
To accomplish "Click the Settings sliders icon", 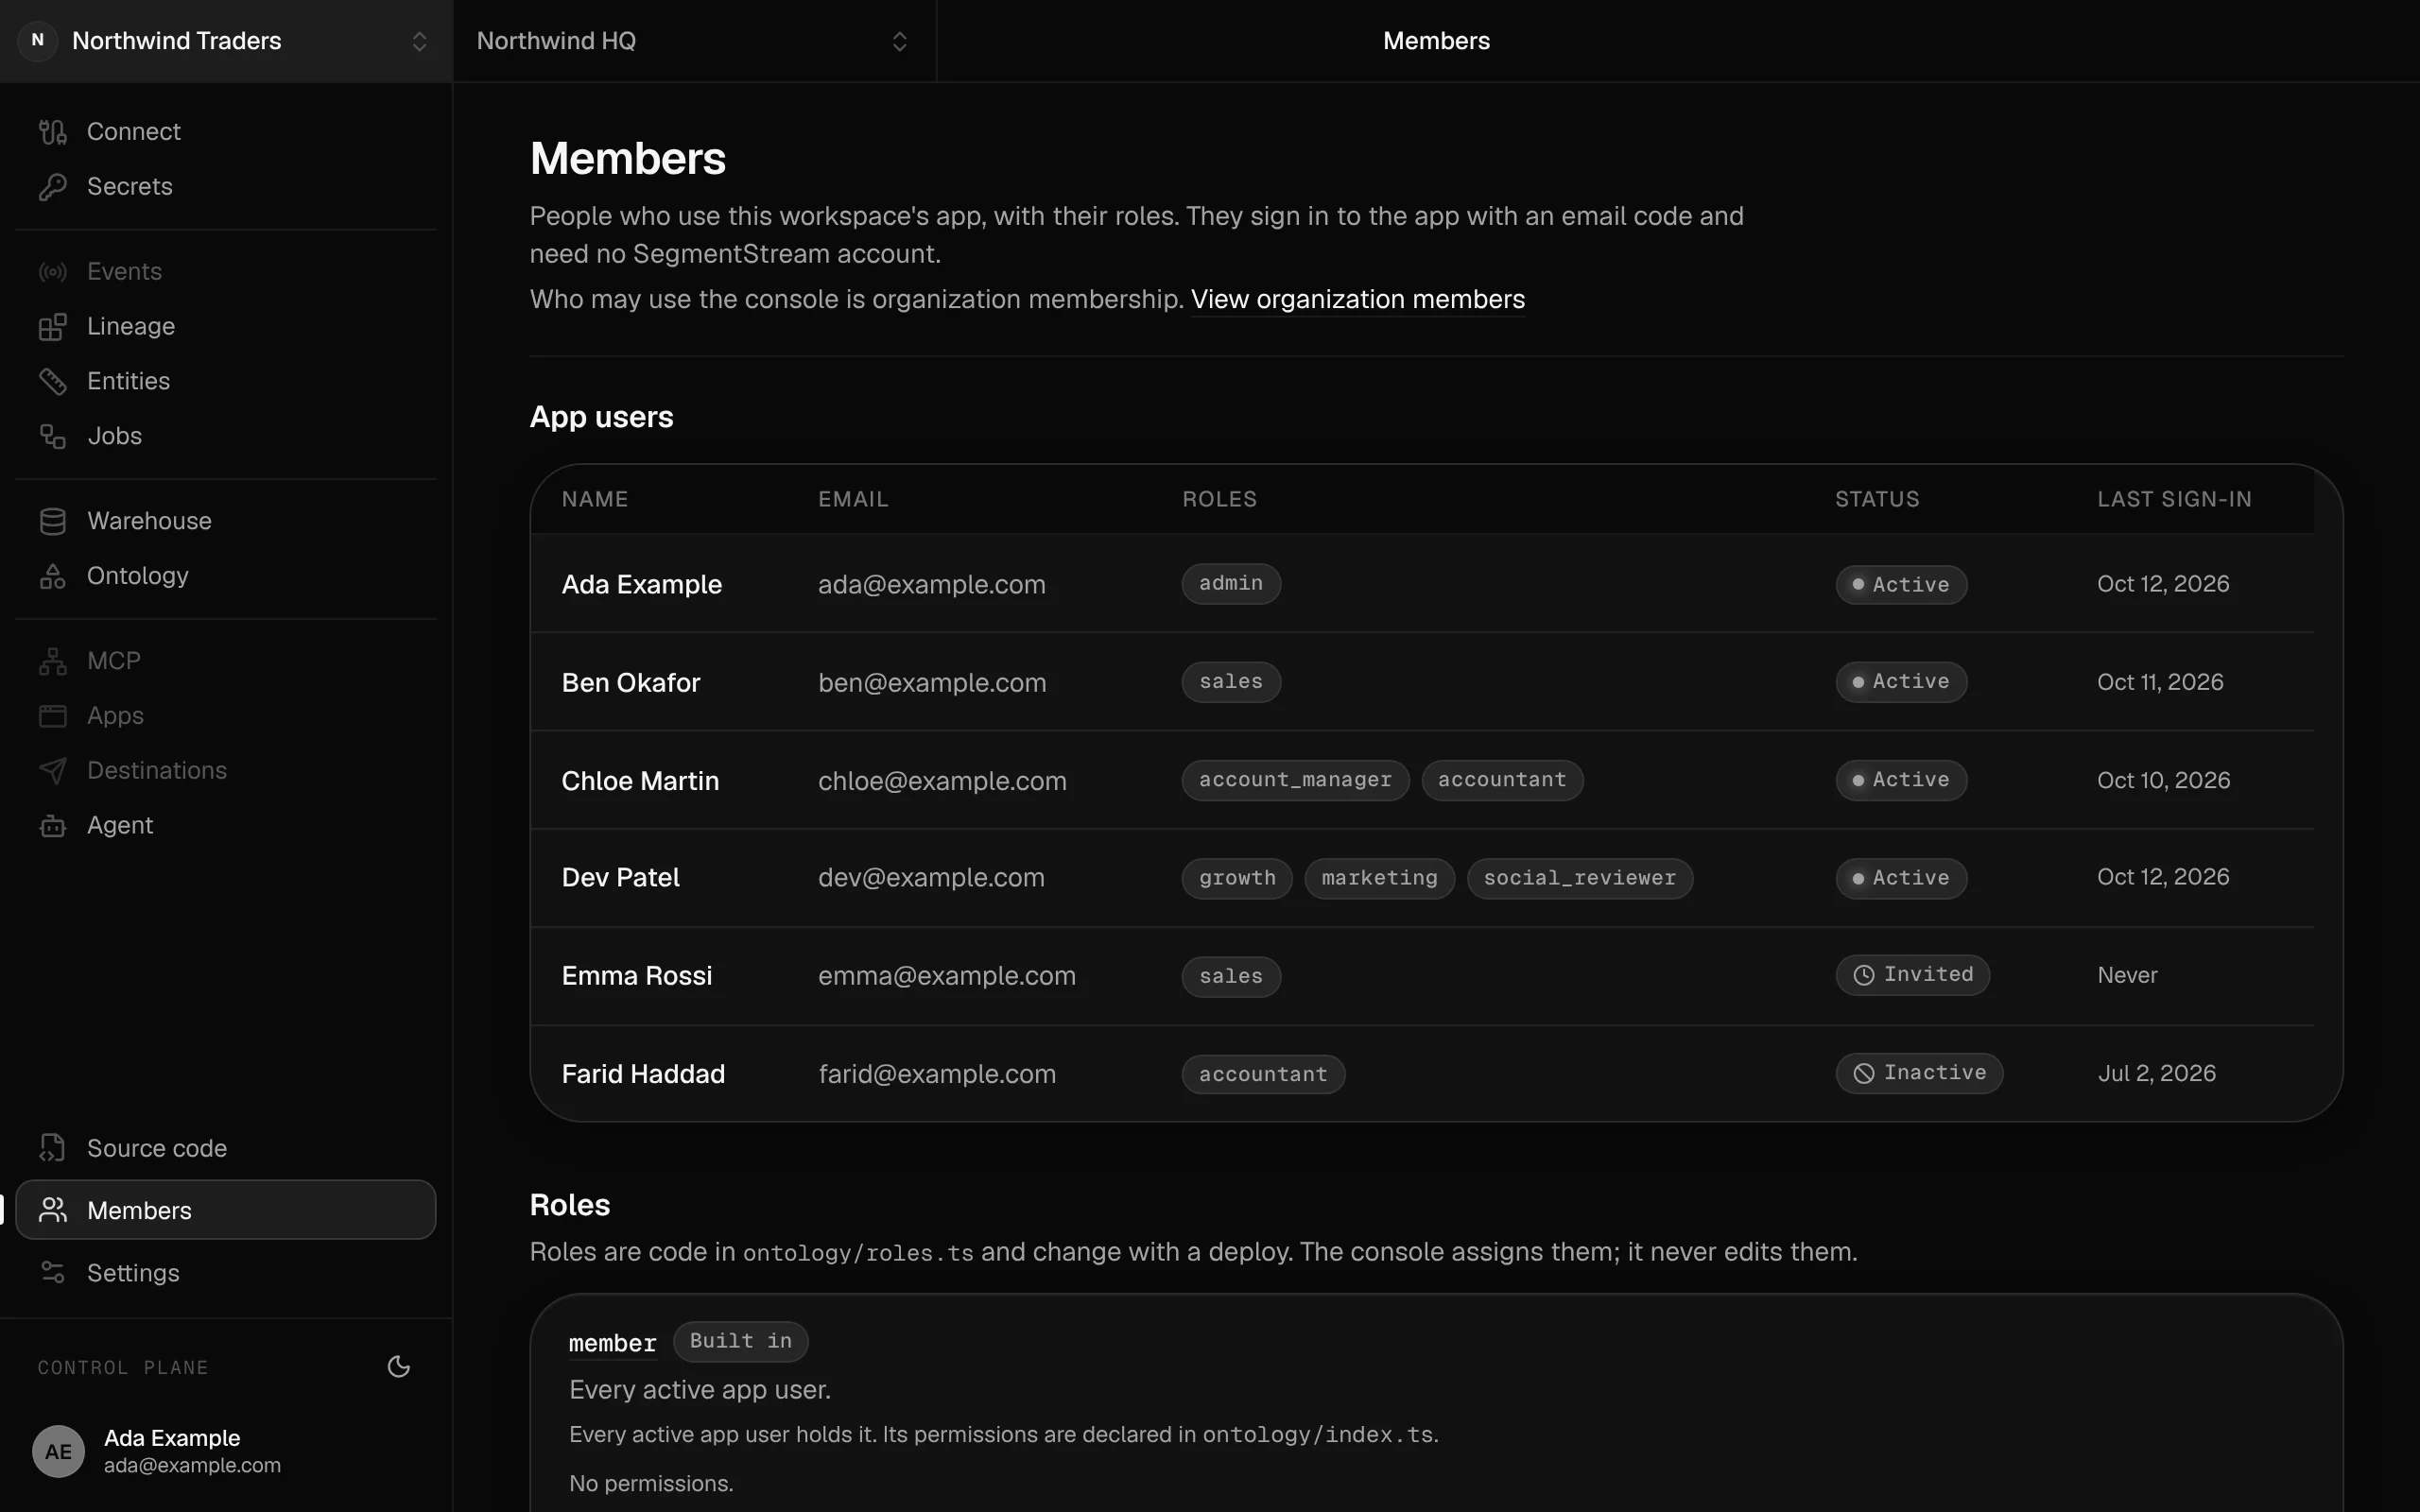I will (52, 1272).
